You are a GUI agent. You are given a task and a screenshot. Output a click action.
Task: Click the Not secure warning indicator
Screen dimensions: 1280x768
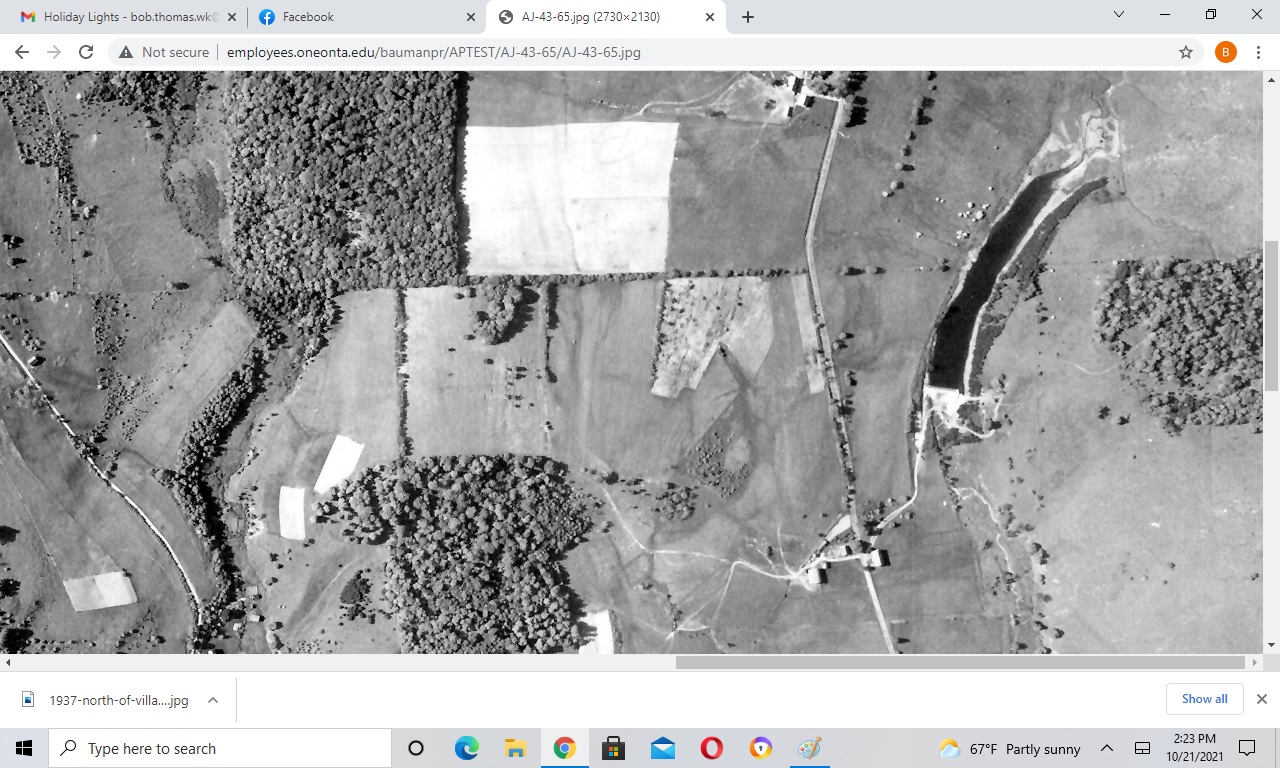point(164,52)
